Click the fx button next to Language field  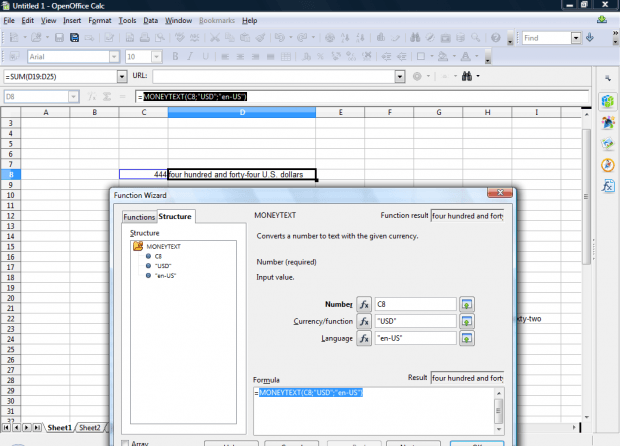point(364,338)
